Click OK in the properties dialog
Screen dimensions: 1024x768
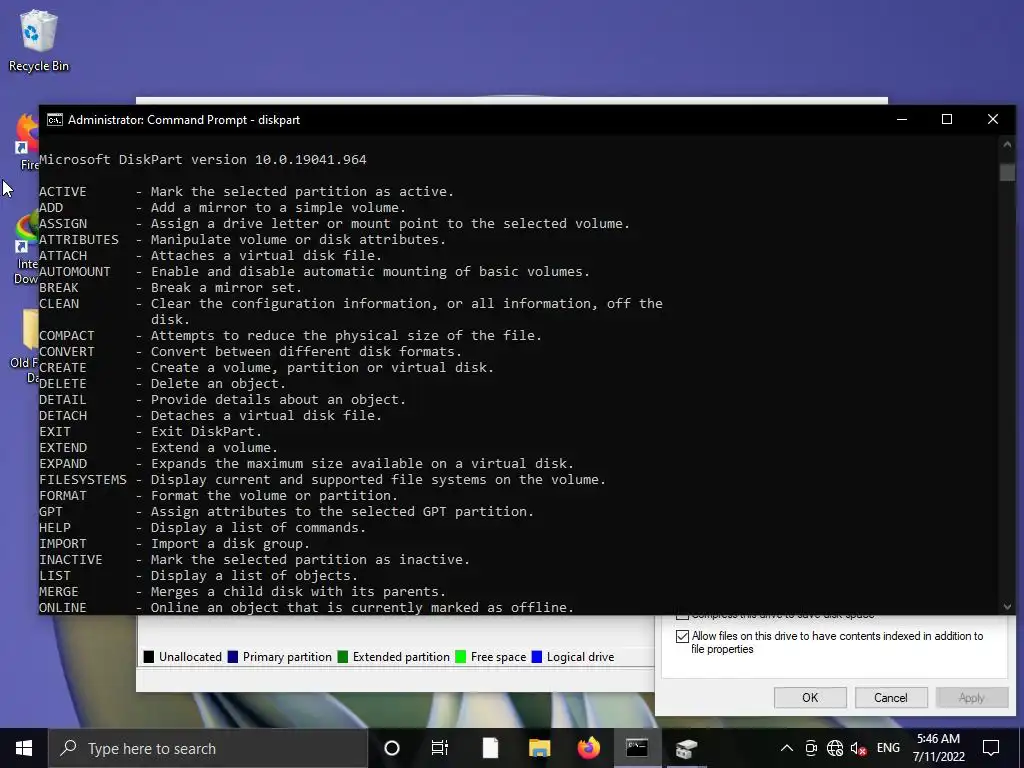(810, 697)
